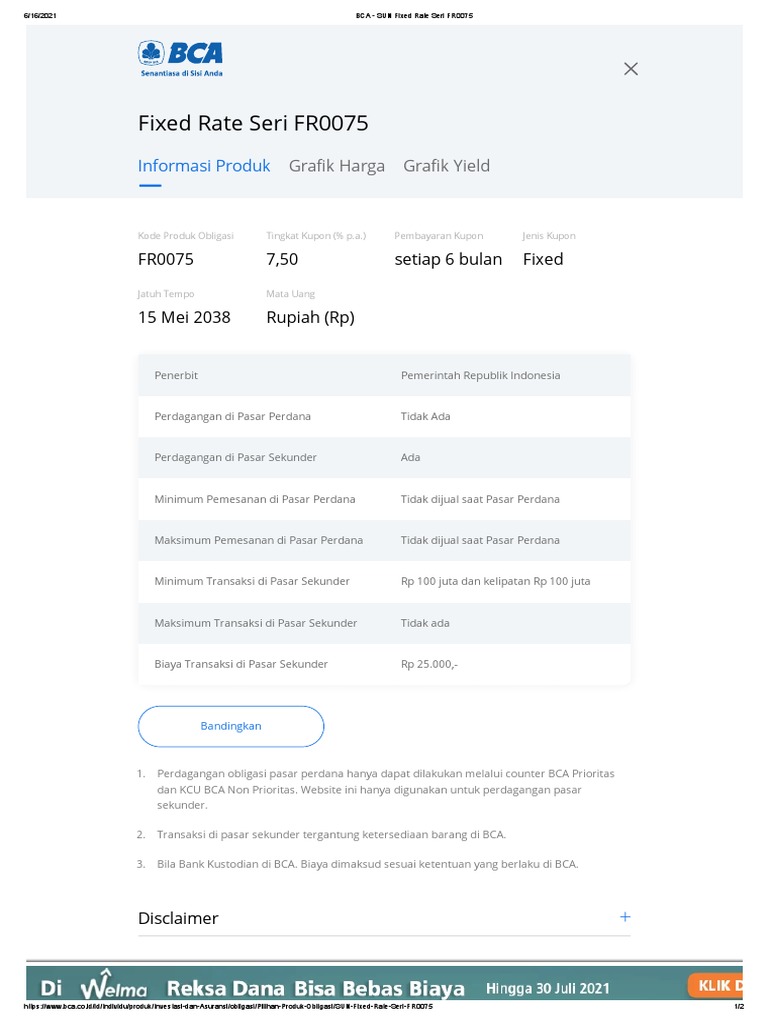Click the "Rp 25.000,-" transaction fee value
This screenshot has height=1024, width=768.
(429, 664)
